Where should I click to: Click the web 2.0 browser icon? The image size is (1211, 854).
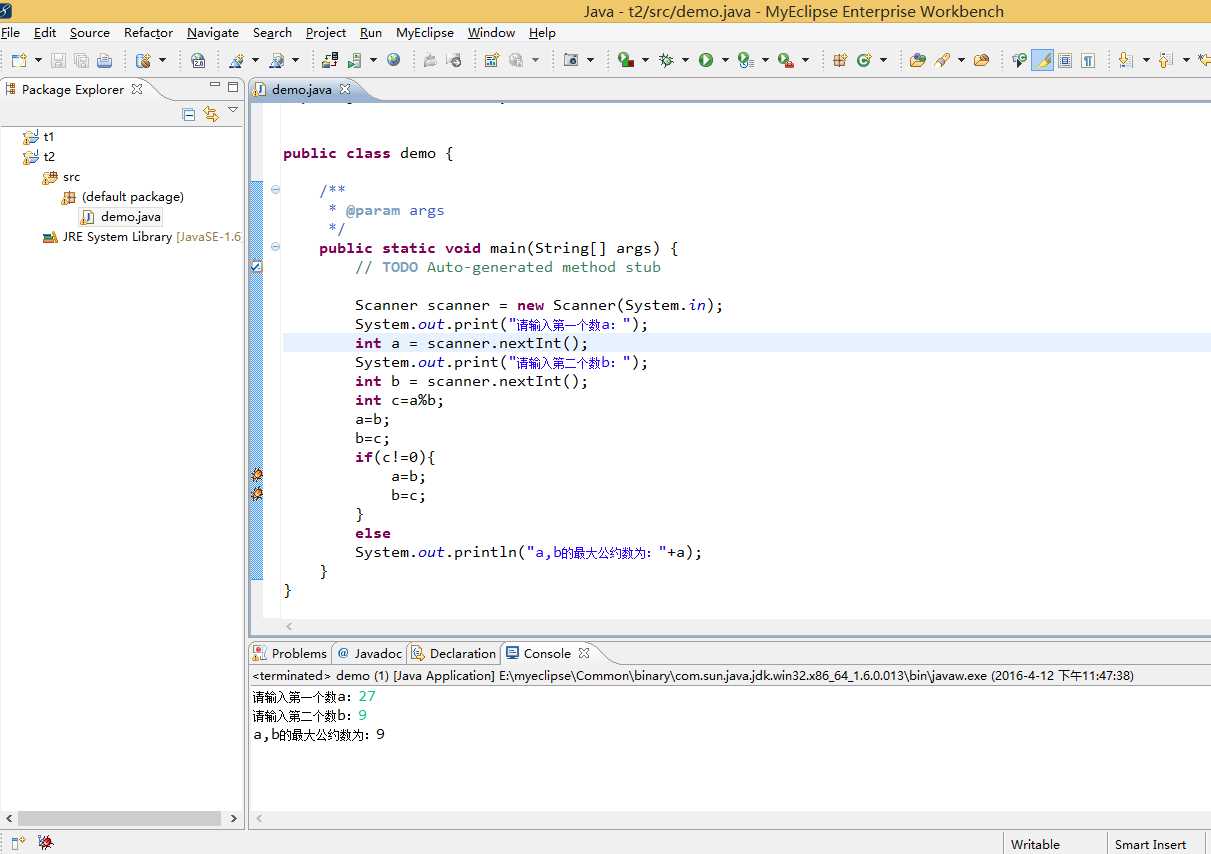[198, 60]
